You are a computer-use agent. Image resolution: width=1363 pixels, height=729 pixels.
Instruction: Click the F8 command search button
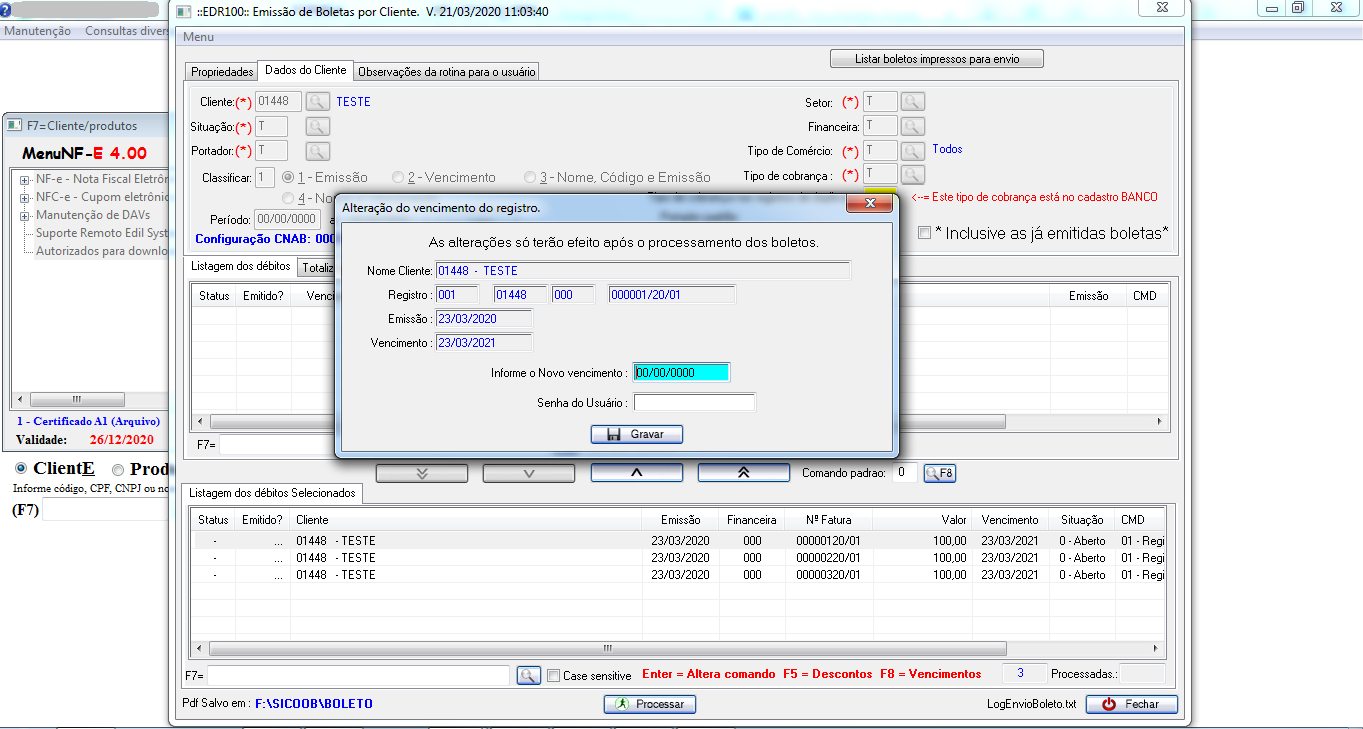(939, 473)
